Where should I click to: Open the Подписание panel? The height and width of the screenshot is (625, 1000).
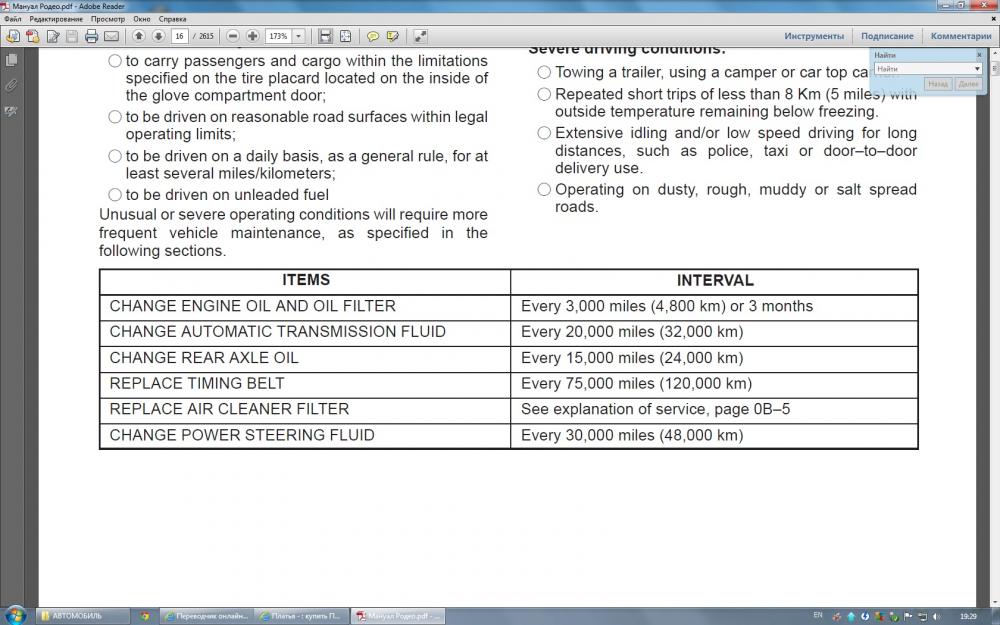(x=887, y=36)
